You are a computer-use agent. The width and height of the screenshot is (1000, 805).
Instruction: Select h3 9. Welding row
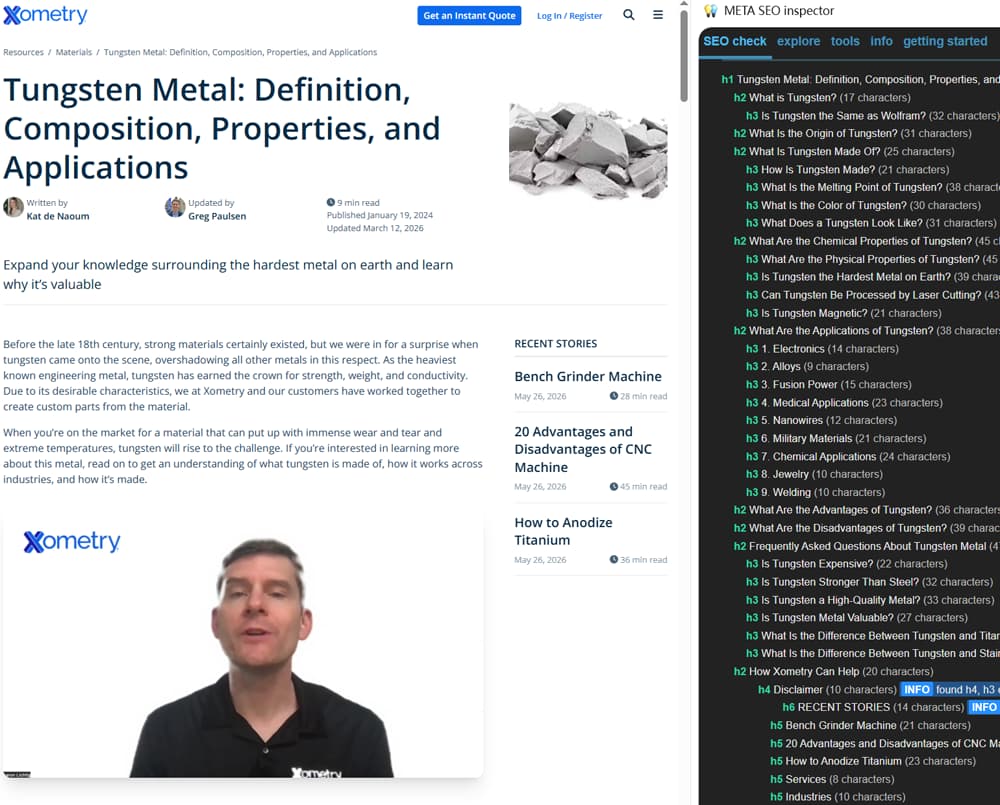click(815, 492)
